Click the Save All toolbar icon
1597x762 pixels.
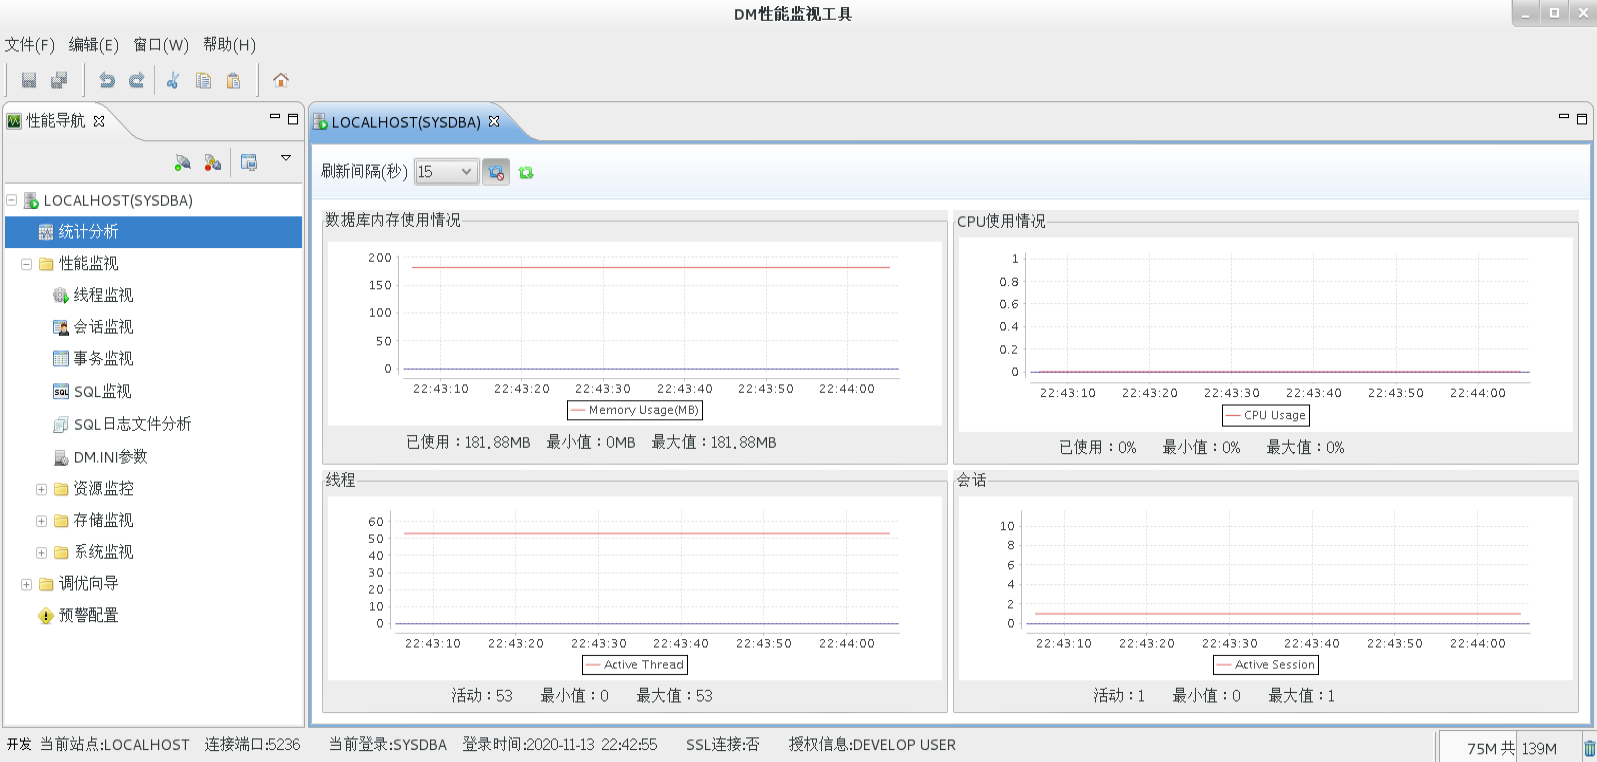59,80
